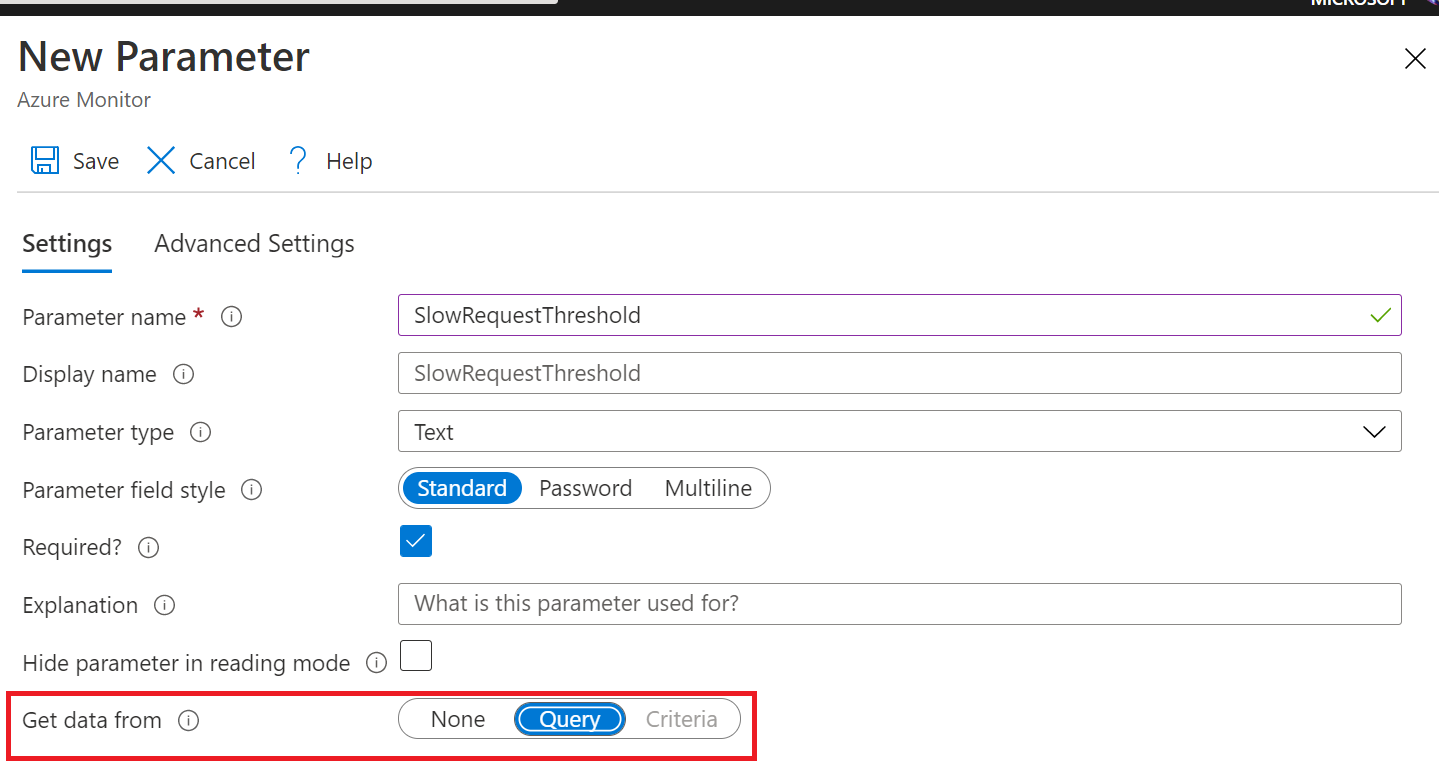Open the Parameter type dropdown

[x=1374, y=431]
